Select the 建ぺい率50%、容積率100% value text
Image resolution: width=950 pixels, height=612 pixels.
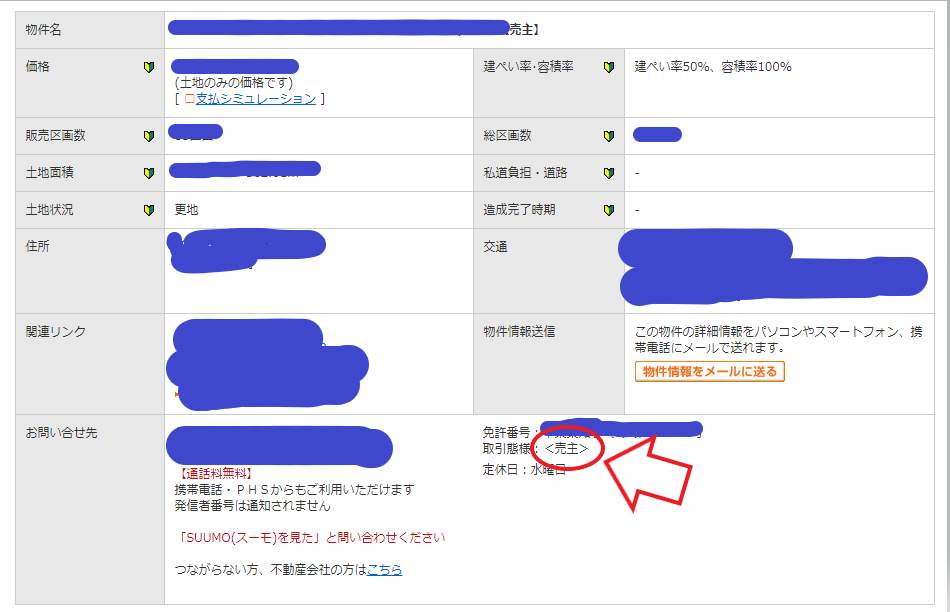pos(712,67)
